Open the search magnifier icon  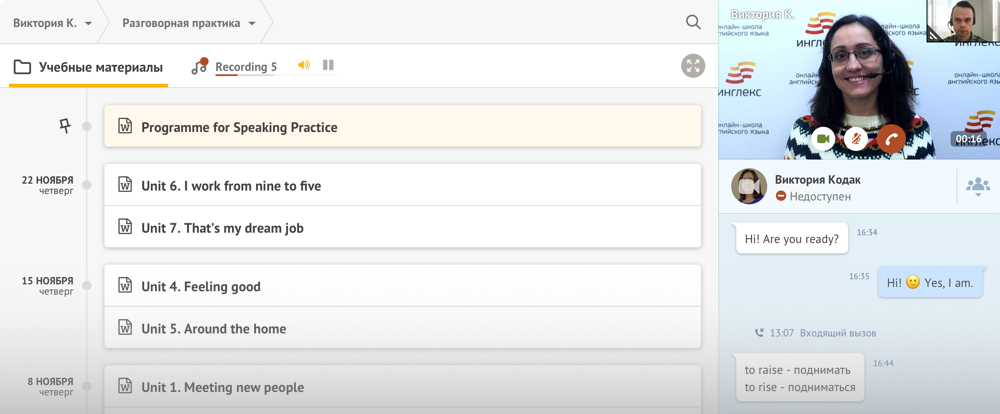pos(693,22)
